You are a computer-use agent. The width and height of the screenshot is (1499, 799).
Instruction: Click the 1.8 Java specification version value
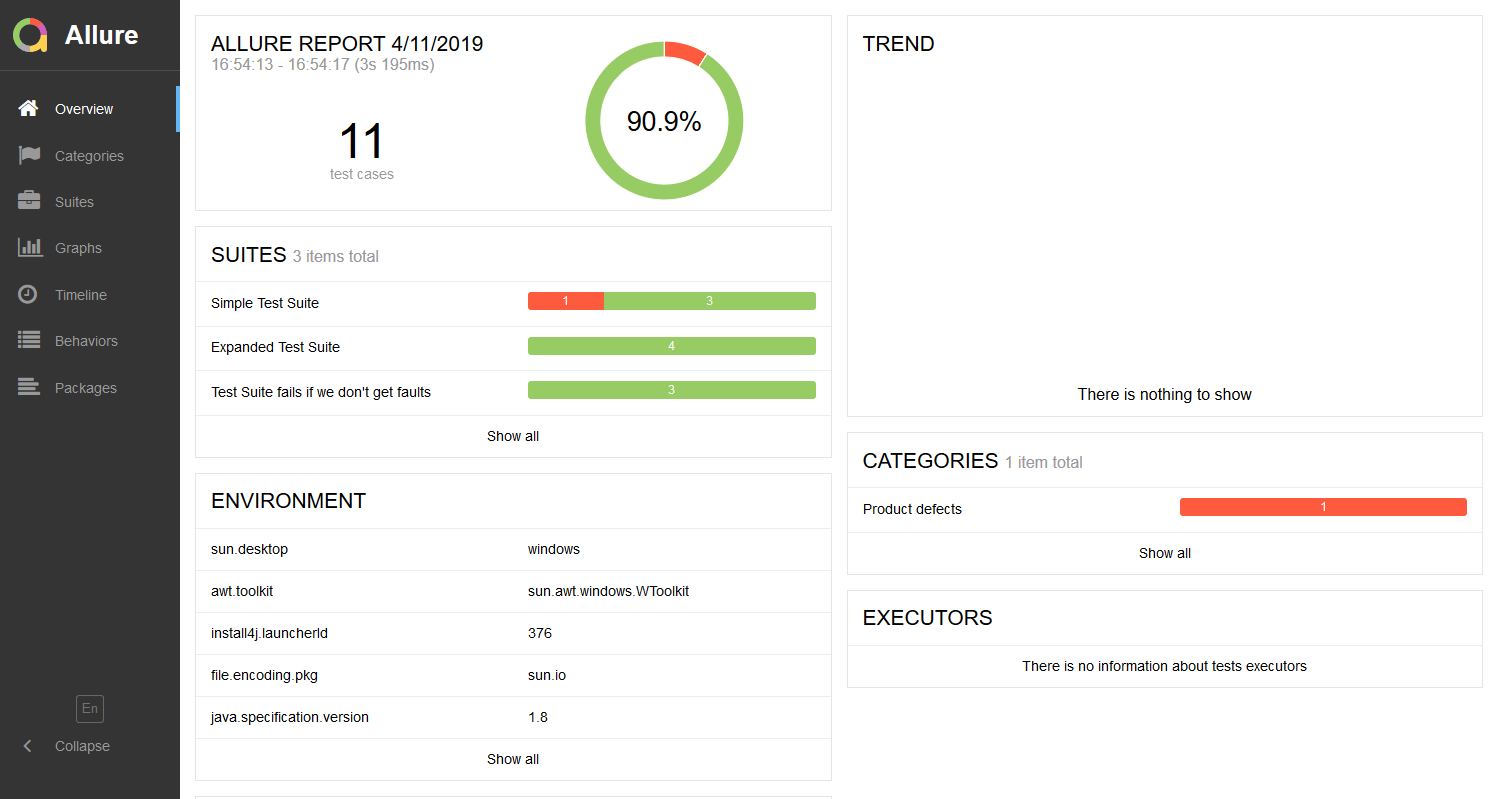tap(538, 717)
